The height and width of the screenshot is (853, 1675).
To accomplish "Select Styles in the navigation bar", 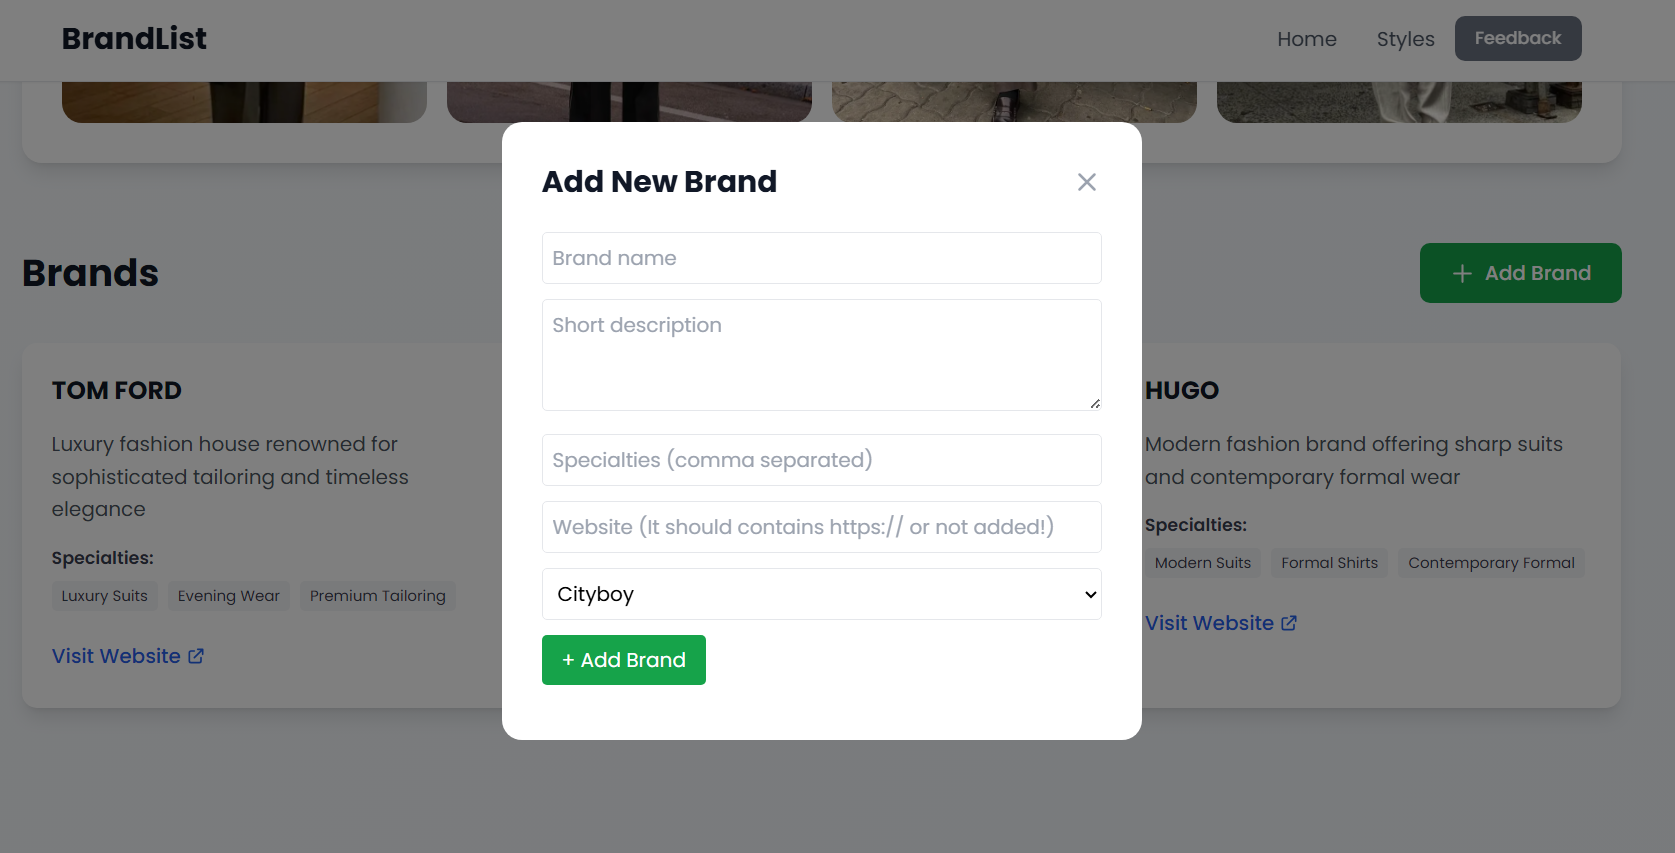I will coord(1405,39).
